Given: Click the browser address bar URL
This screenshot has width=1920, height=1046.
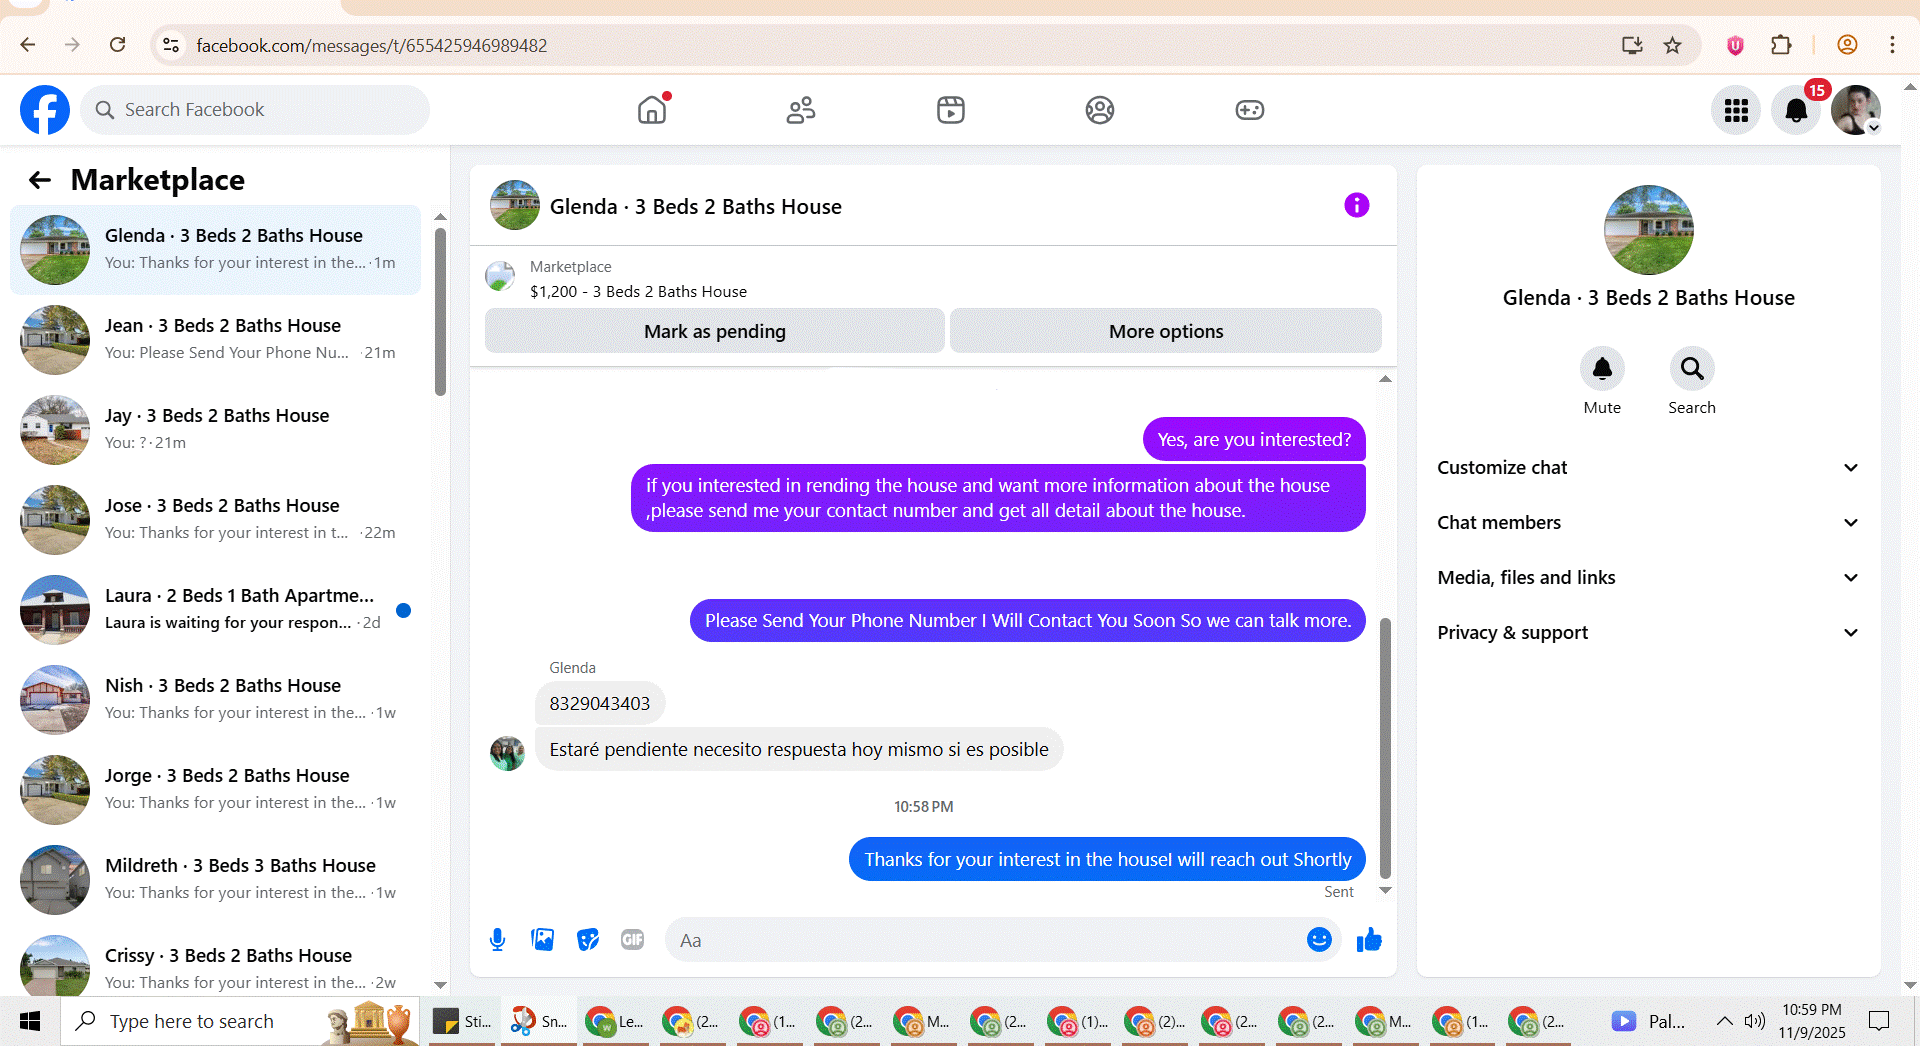Looking at the screenshot, I should point(371,45).
